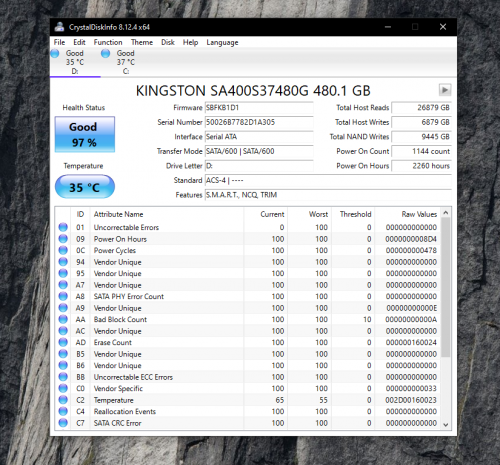Image resolution: width=500 pixels, height=465 pixels.
Task: Click status icon for Power On Hours attribute row
Action: 63,239
